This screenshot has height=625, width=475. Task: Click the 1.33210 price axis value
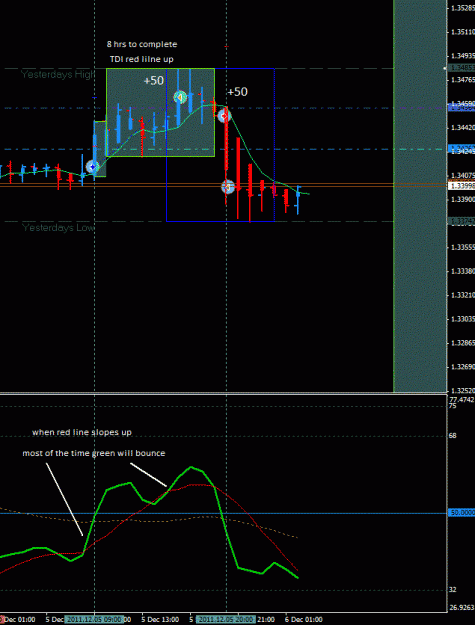pos(463,295)
